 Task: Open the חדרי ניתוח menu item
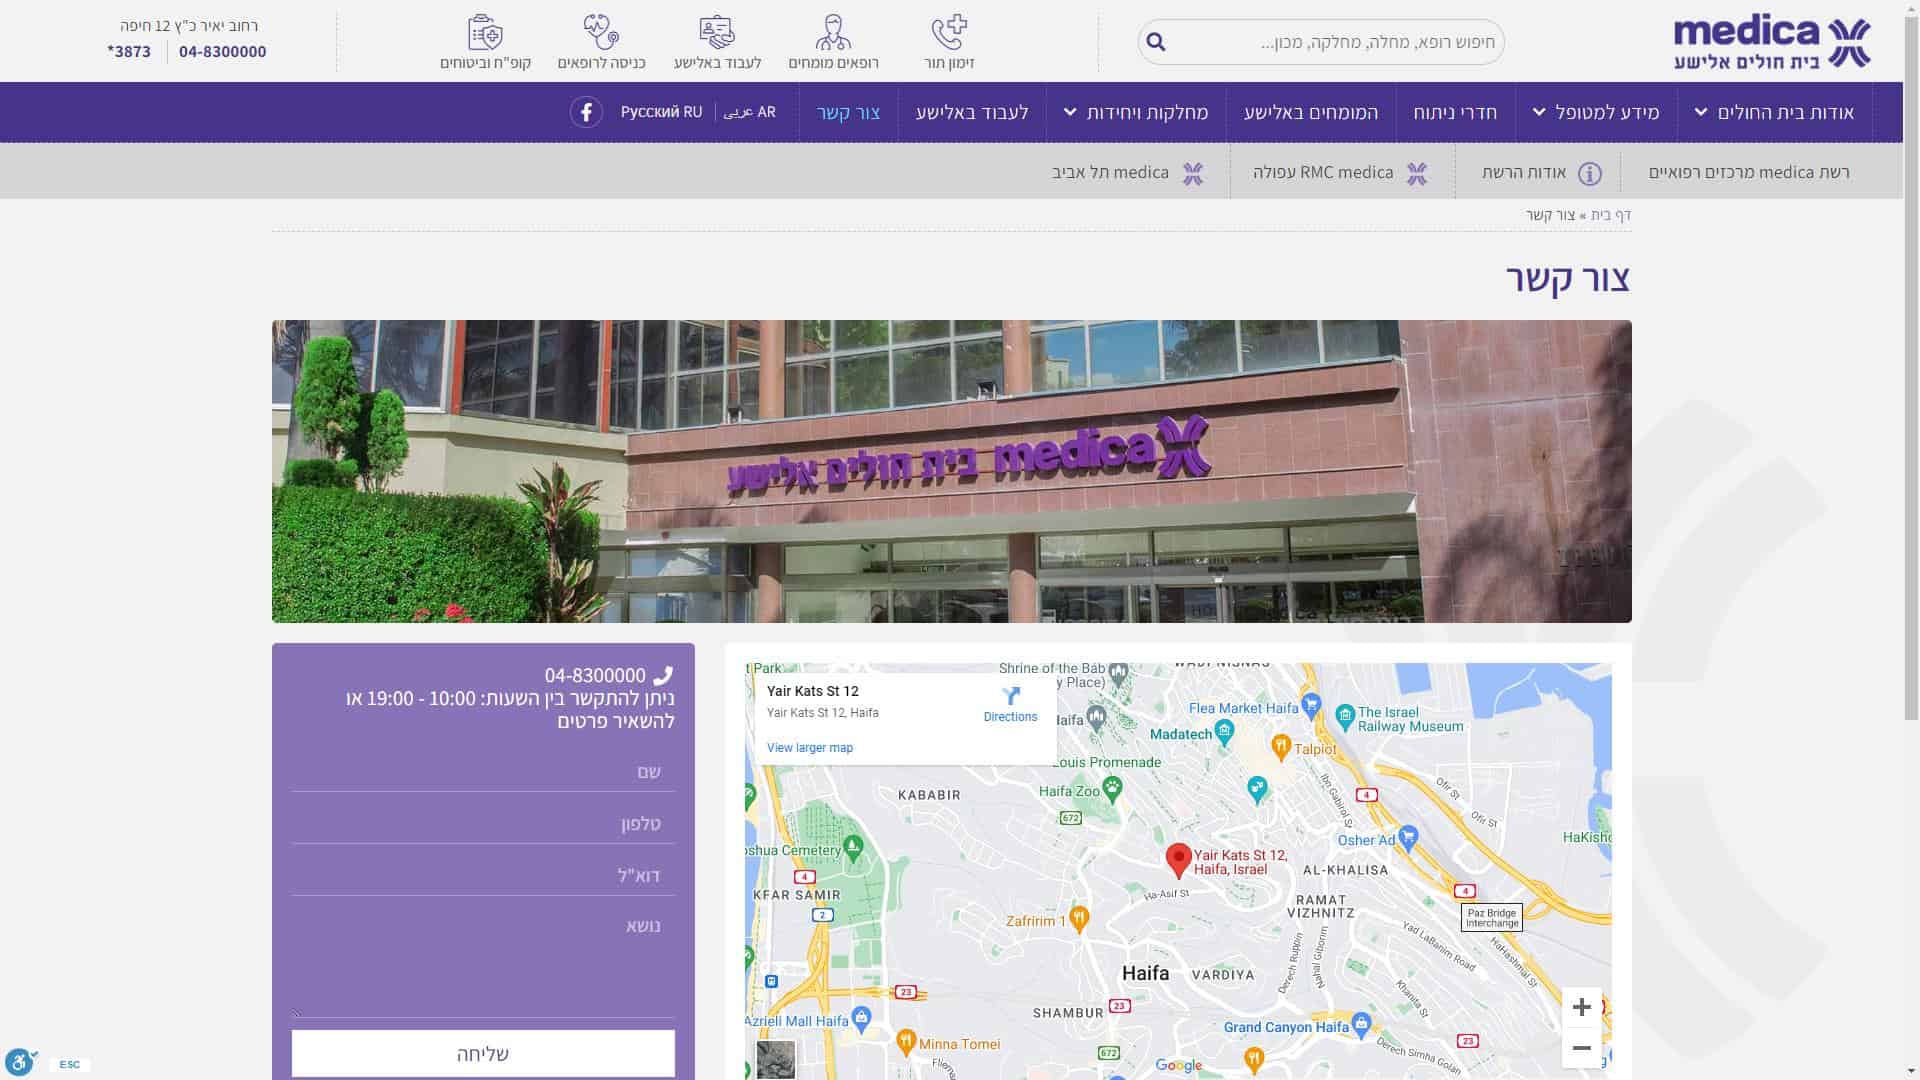1454,112
